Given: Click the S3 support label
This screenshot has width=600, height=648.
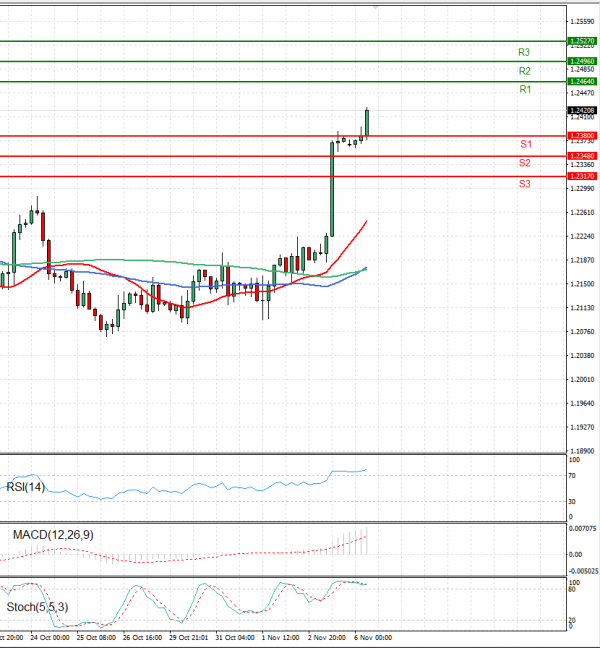Looking at the screenshot, I should (x=524, y=183).
